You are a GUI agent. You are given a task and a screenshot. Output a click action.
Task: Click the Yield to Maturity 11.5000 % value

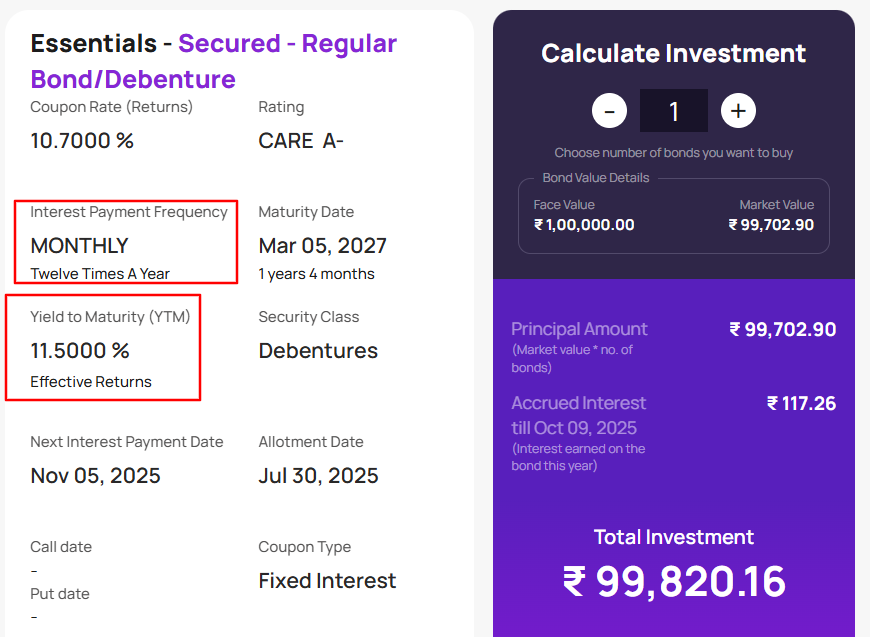(80, 351)
